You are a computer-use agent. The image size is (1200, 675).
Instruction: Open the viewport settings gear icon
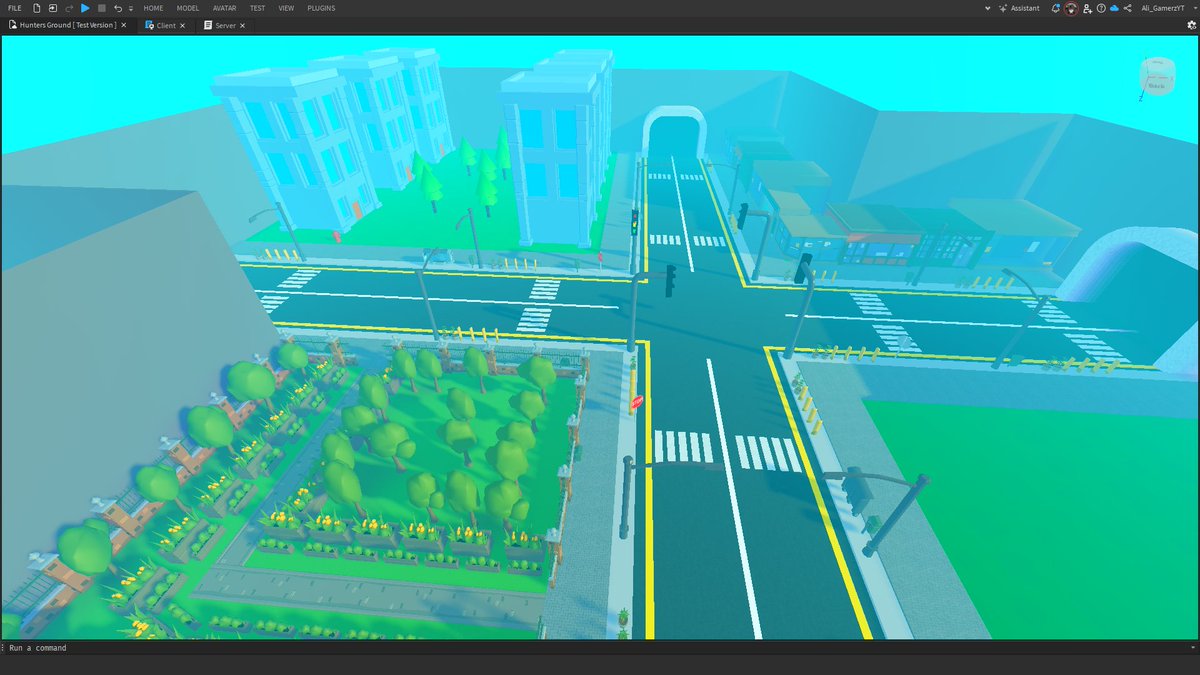(1191, 25)
